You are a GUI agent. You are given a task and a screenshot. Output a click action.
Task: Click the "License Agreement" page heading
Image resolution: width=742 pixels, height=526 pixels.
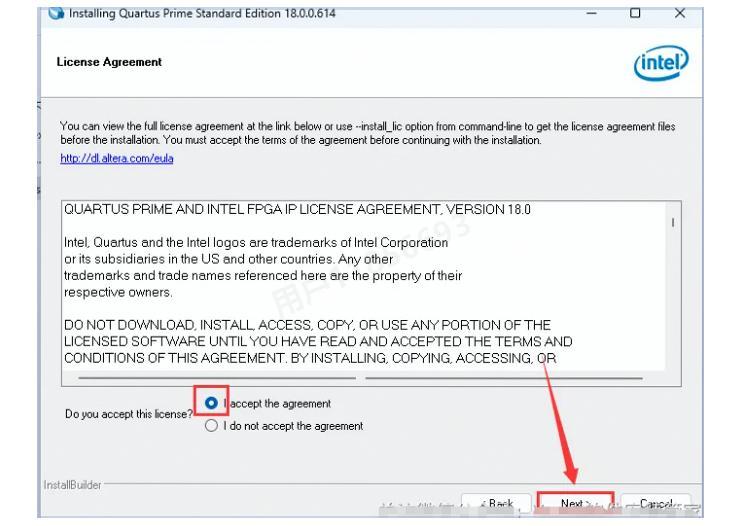click(109, 62)
